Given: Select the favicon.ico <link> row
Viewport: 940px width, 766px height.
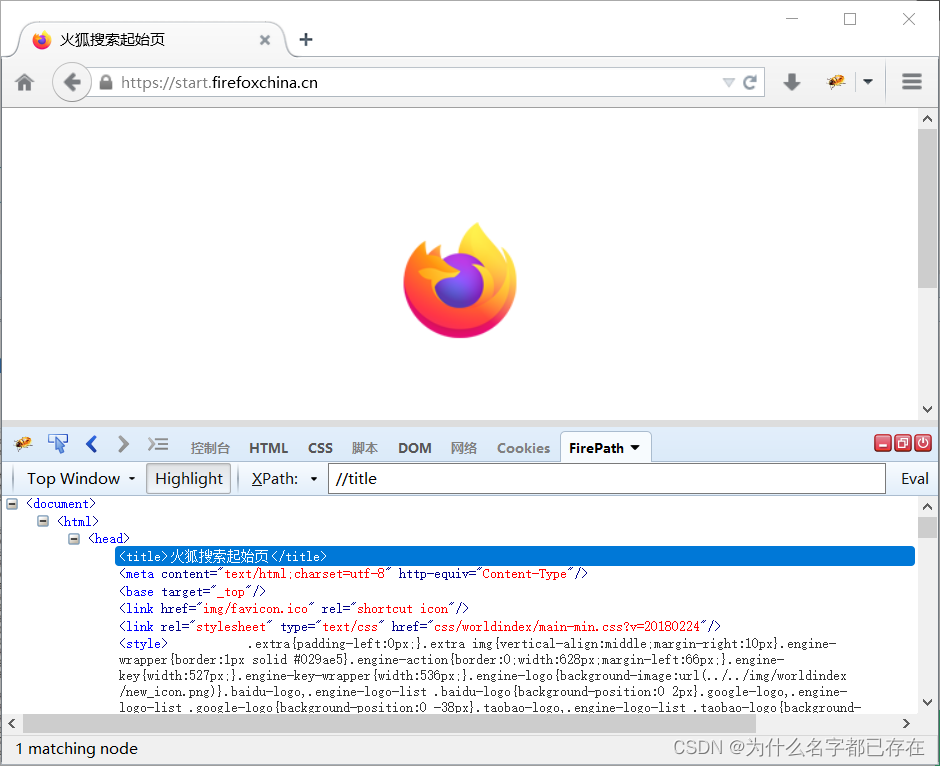Looking at the screenshot, I should pos(293,608).
